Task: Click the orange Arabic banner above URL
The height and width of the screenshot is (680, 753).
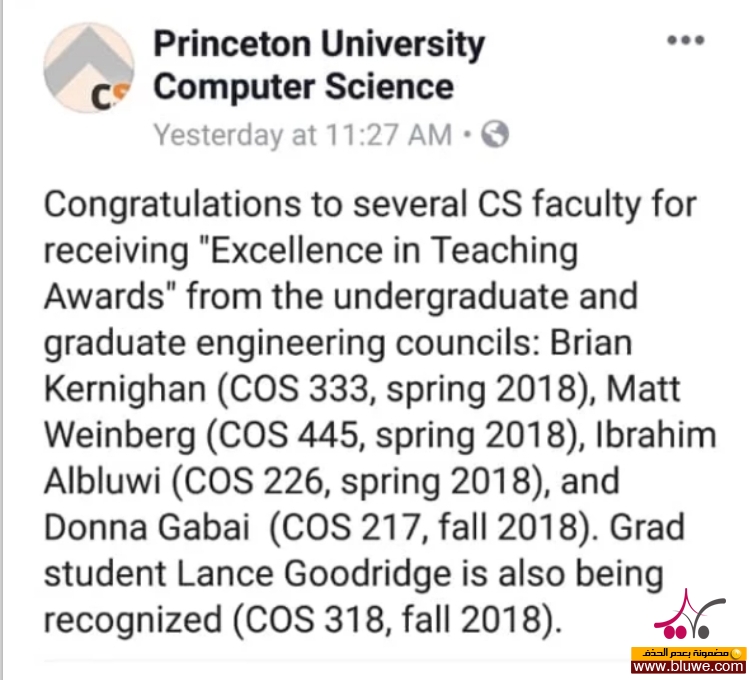Action: [689, 653]
